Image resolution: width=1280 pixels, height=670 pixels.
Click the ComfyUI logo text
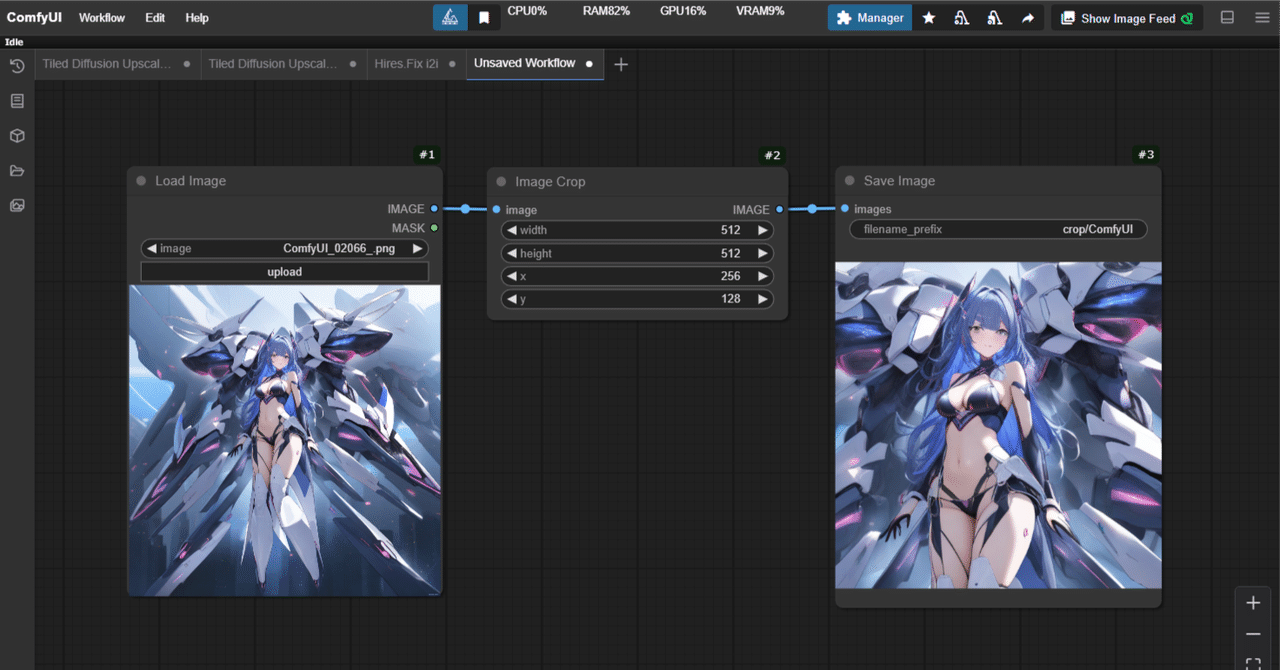34,18
